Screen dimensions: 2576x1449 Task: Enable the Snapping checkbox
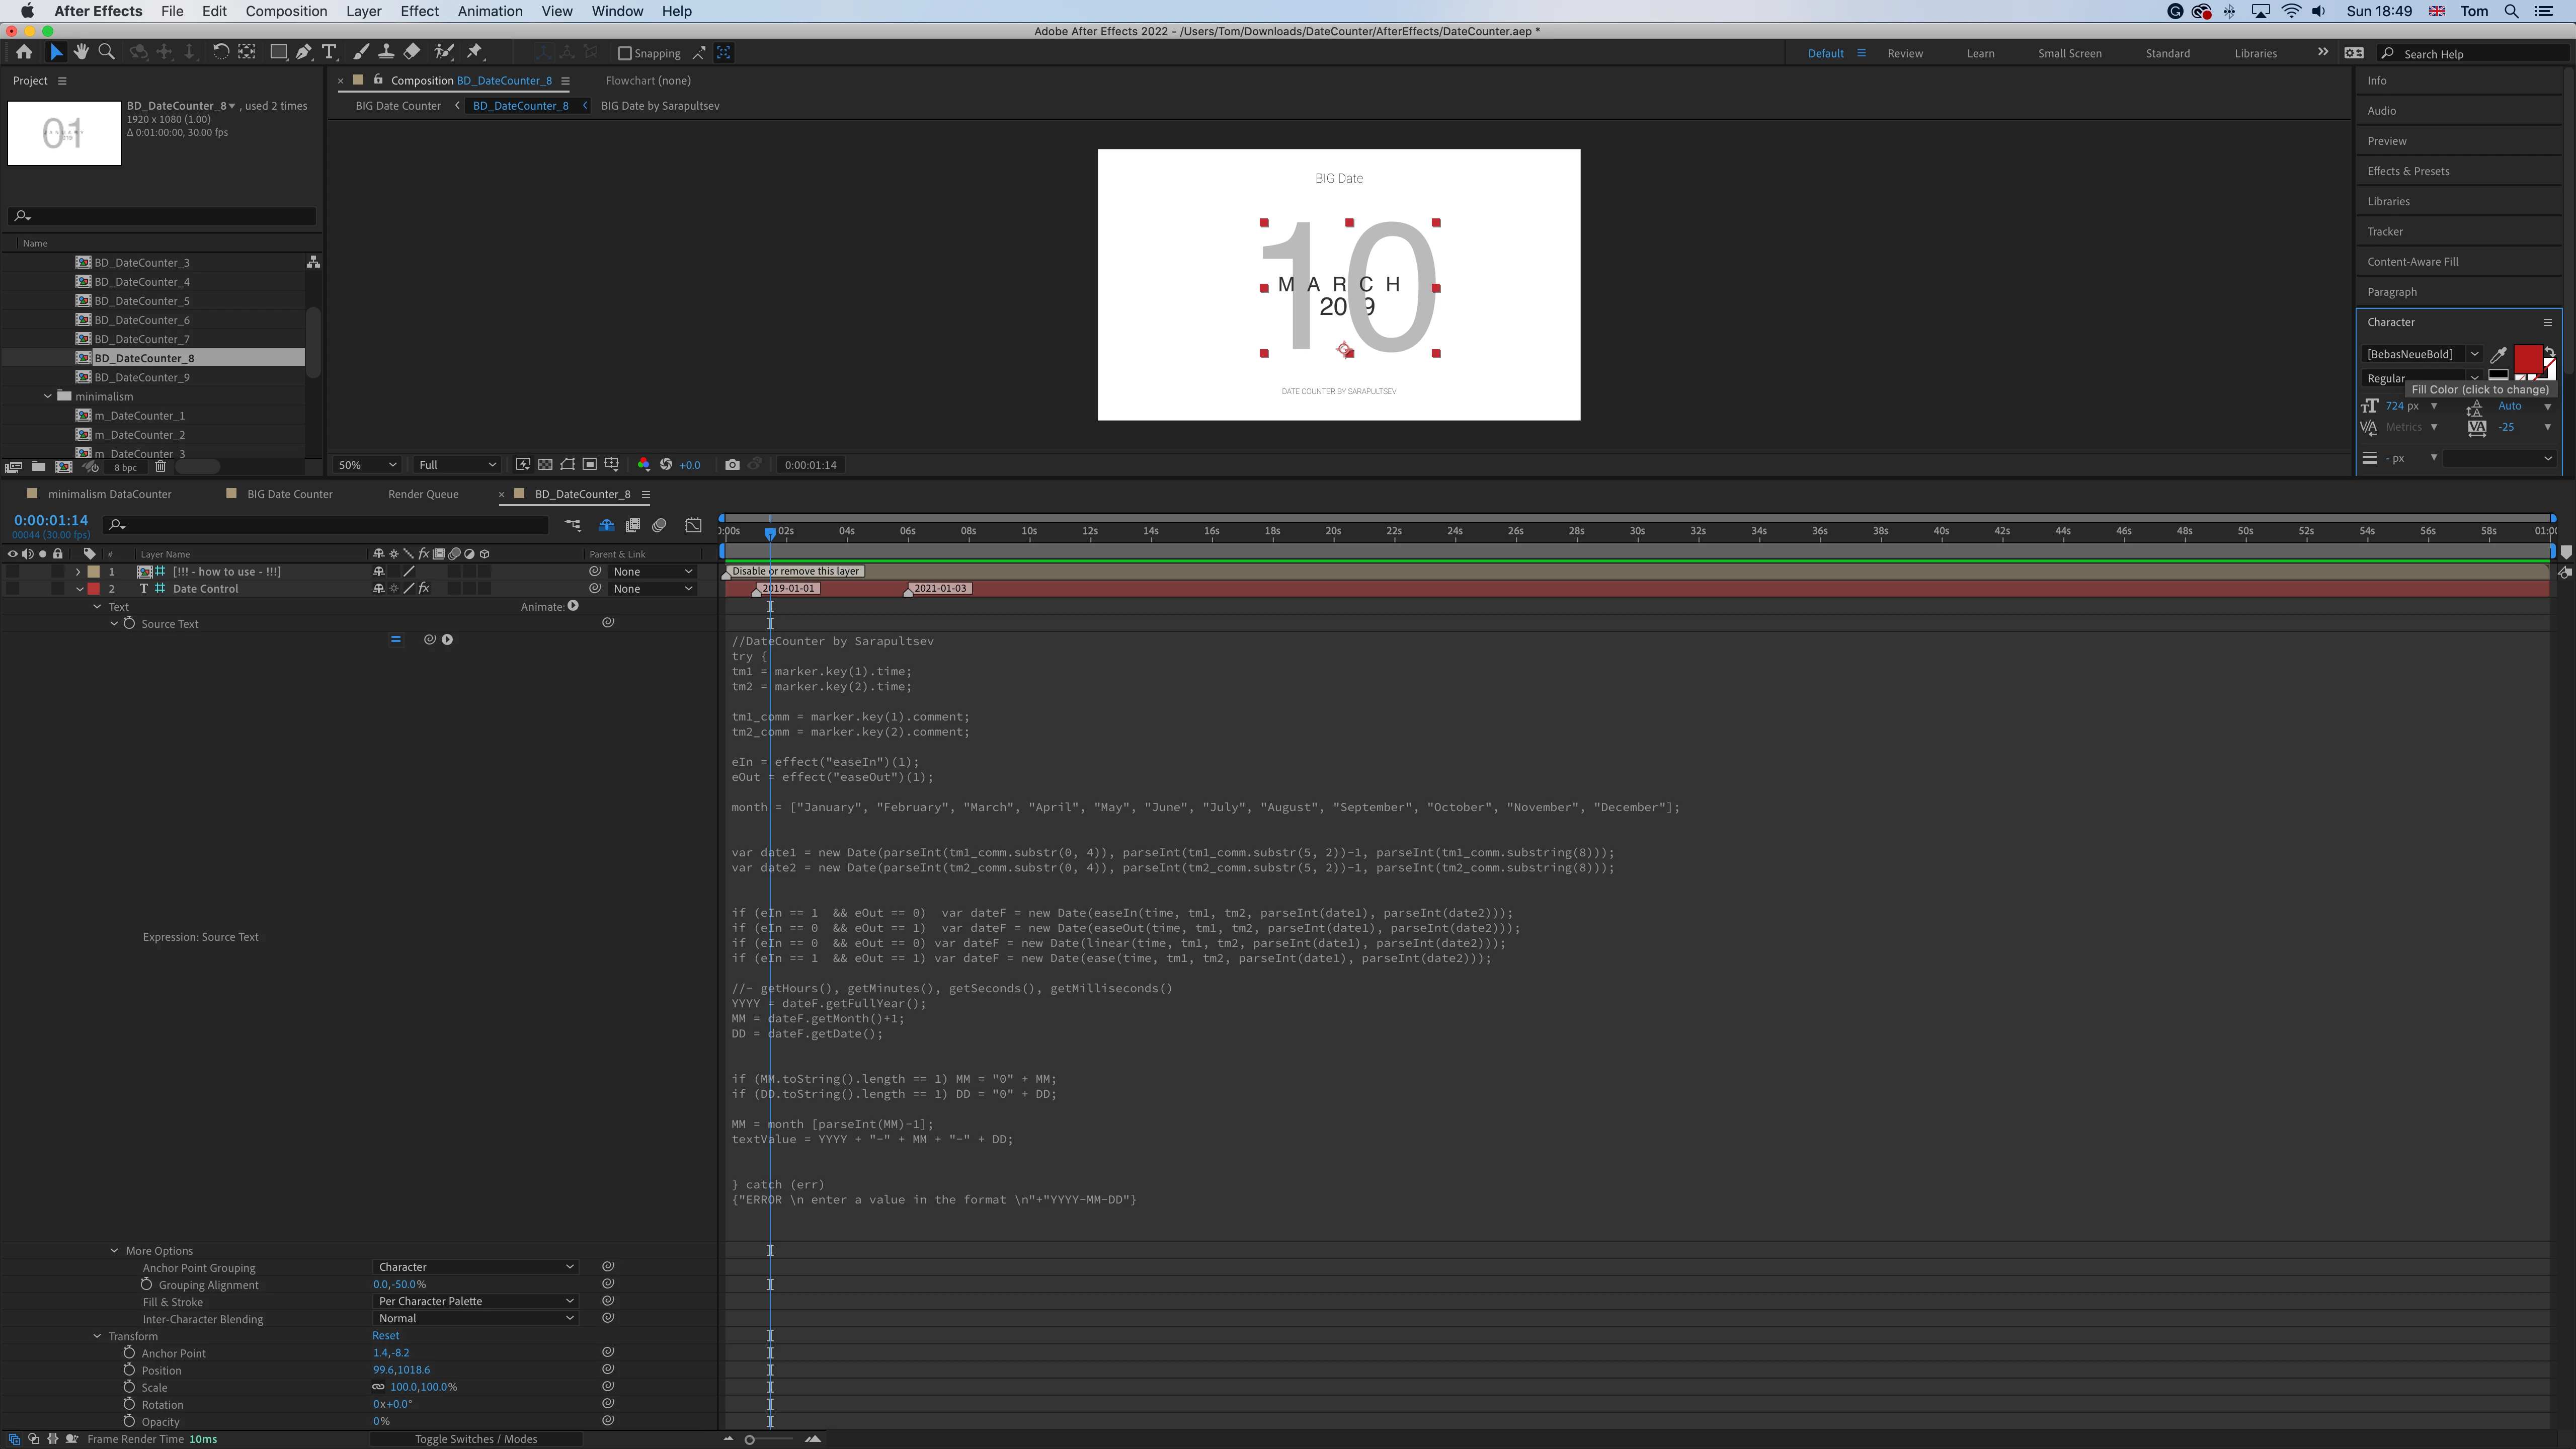coord(625,53)
